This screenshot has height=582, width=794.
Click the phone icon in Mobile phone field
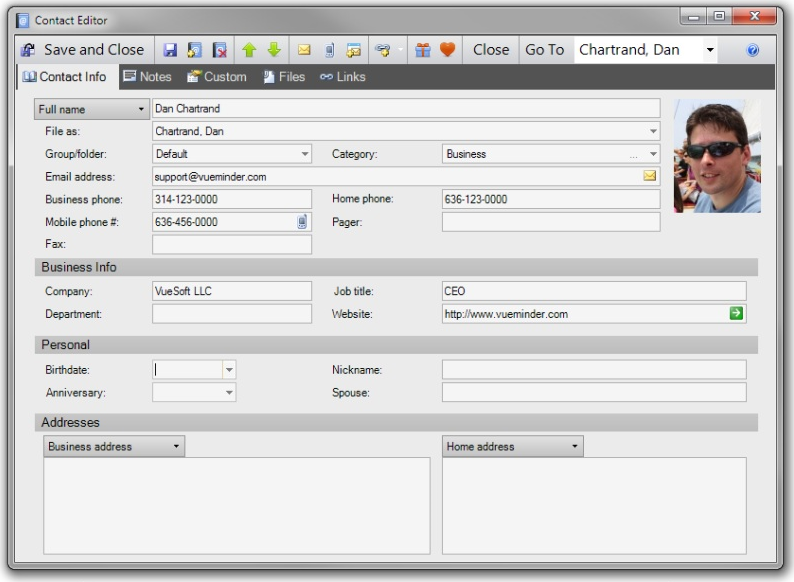tap(302, 222)
